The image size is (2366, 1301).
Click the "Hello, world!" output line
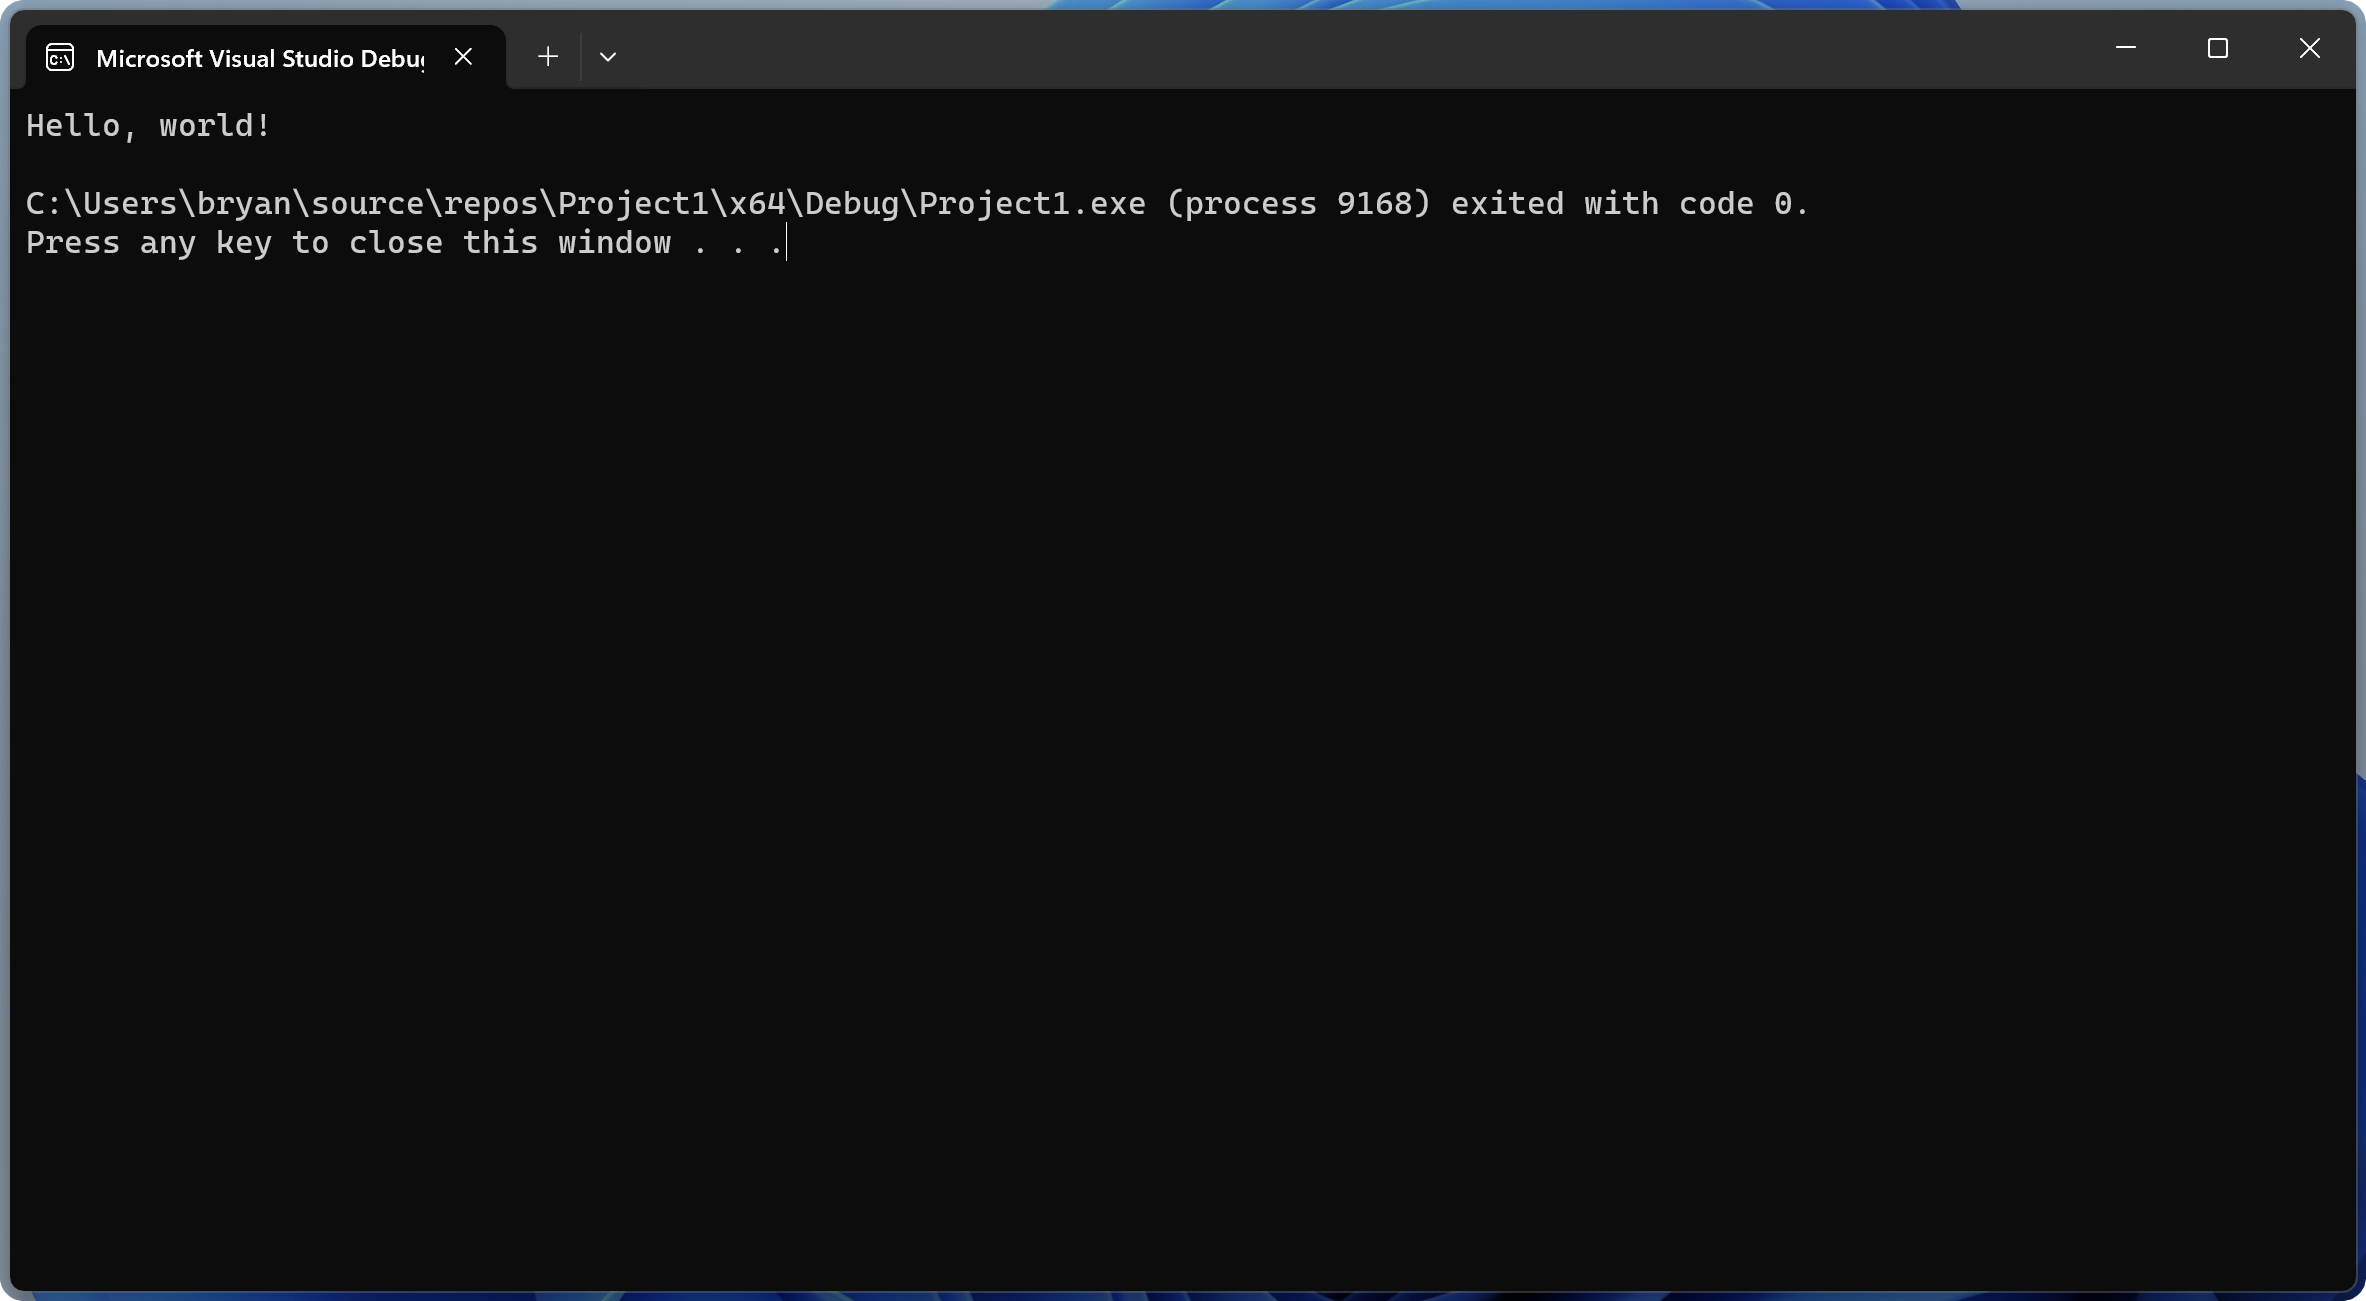[148, 126]
